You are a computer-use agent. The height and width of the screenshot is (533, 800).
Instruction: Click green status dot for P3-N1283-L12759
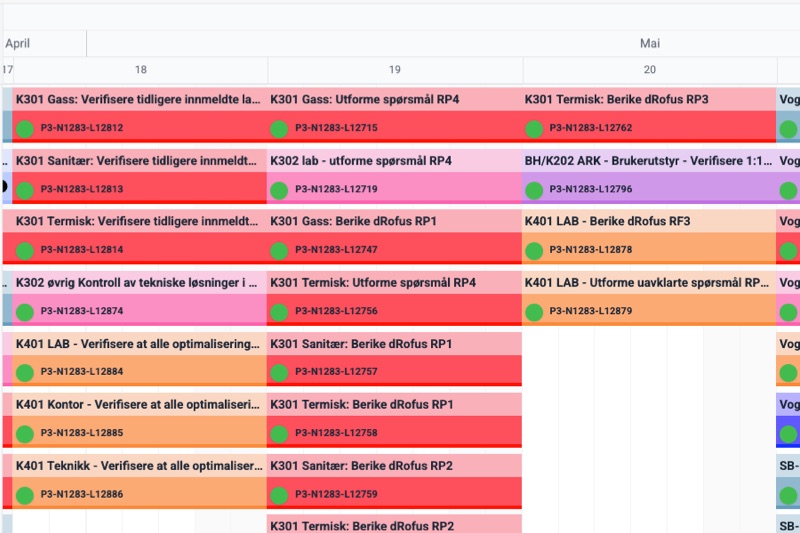279,495
